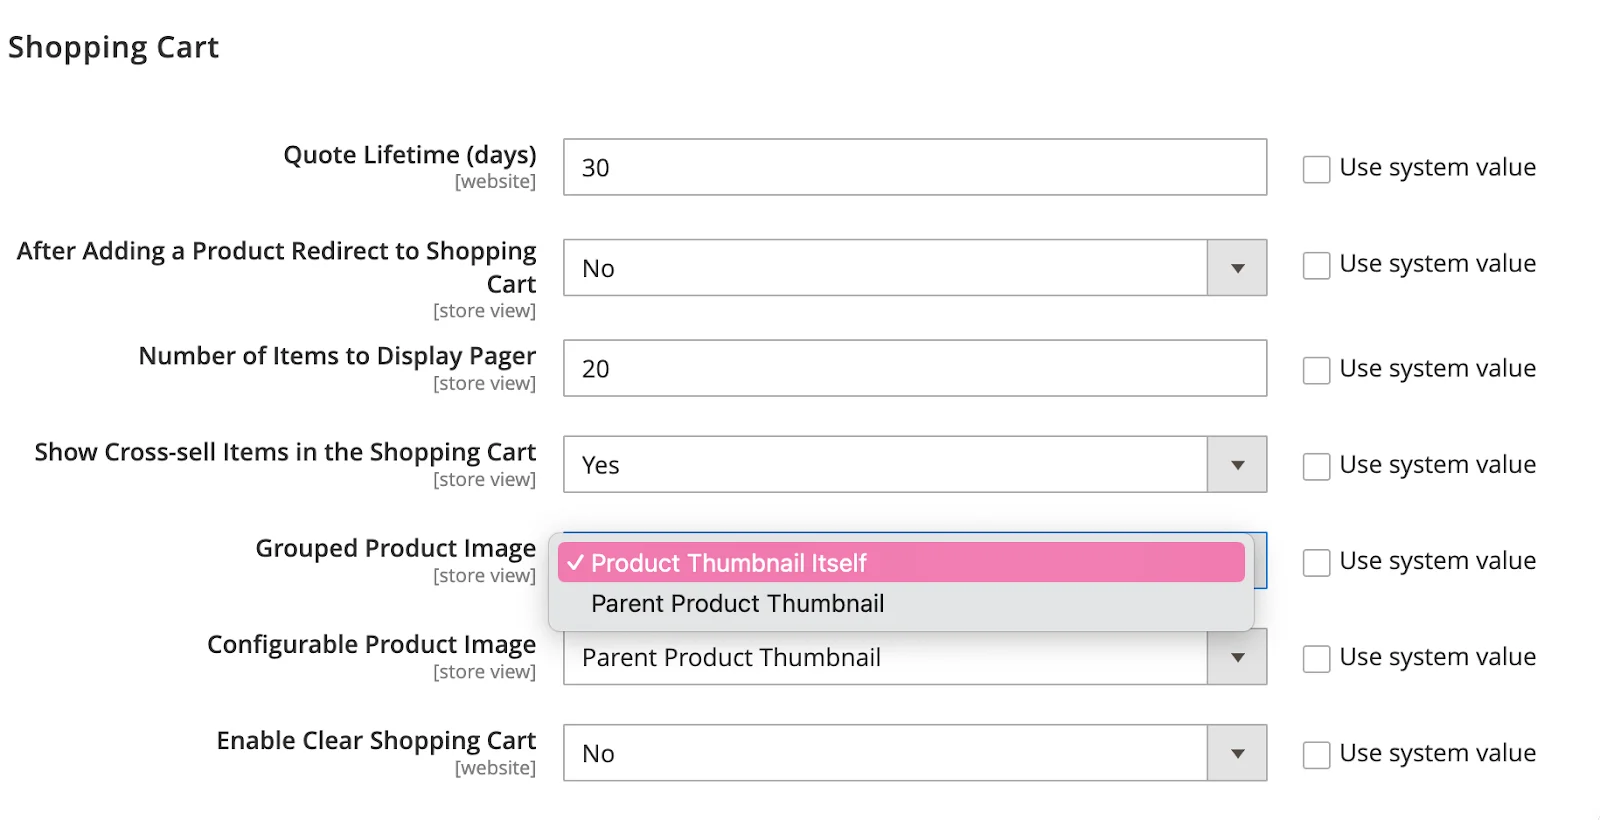Screen dimensions: 1600x820
Task: Check Use system value for Grouped Product Image
Action: click(x=1316, y=562)
